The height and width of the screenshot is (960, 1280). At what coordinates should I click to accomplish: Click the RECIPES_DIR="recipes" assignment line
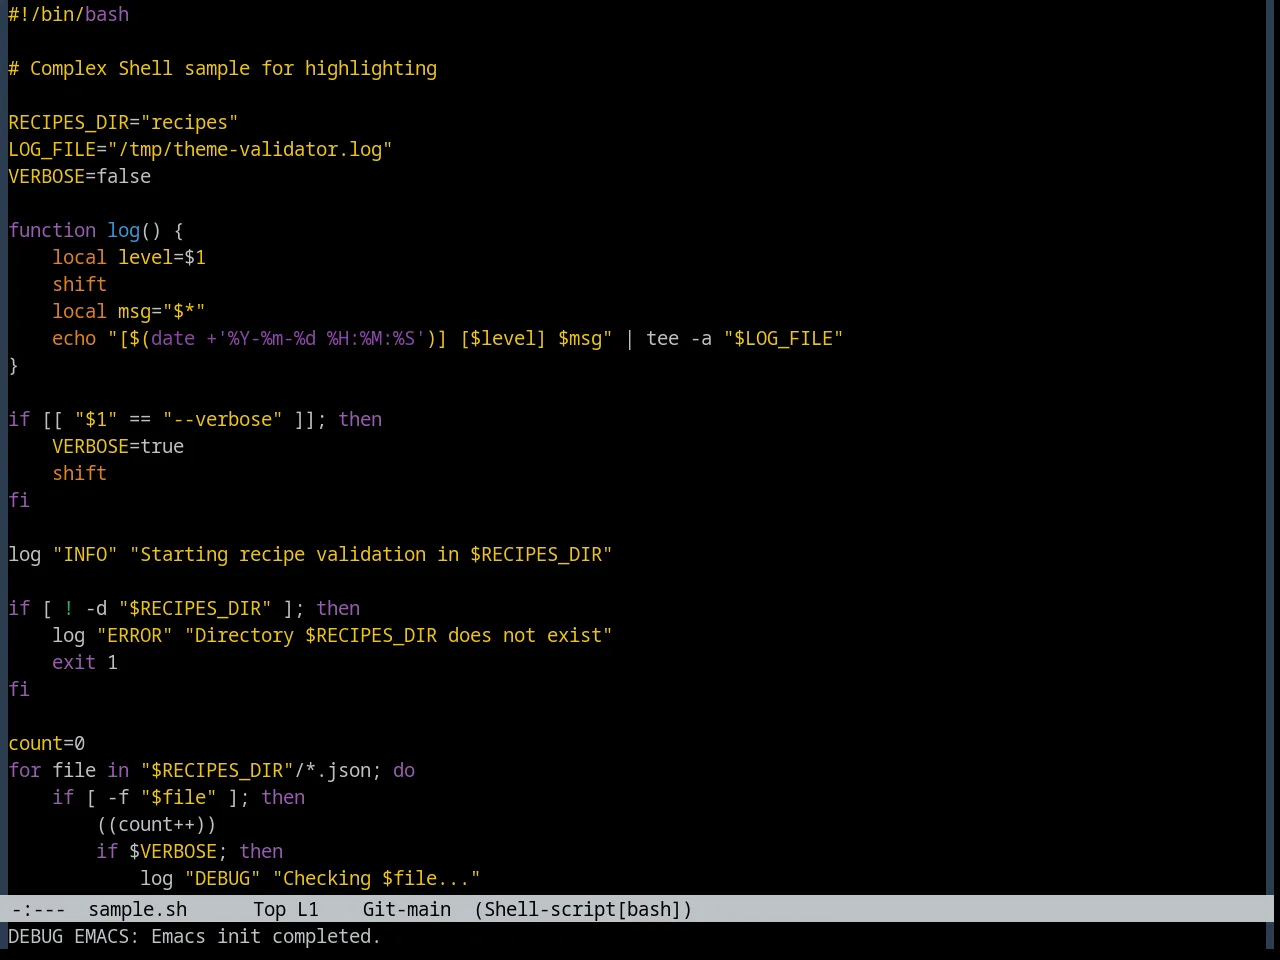click(123, 122)
